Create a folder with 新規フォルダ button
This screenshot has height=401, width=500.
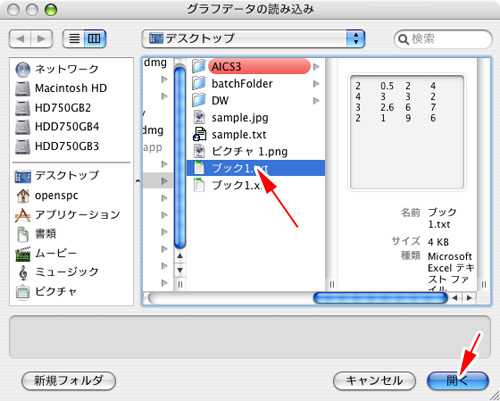pos(69,381)
